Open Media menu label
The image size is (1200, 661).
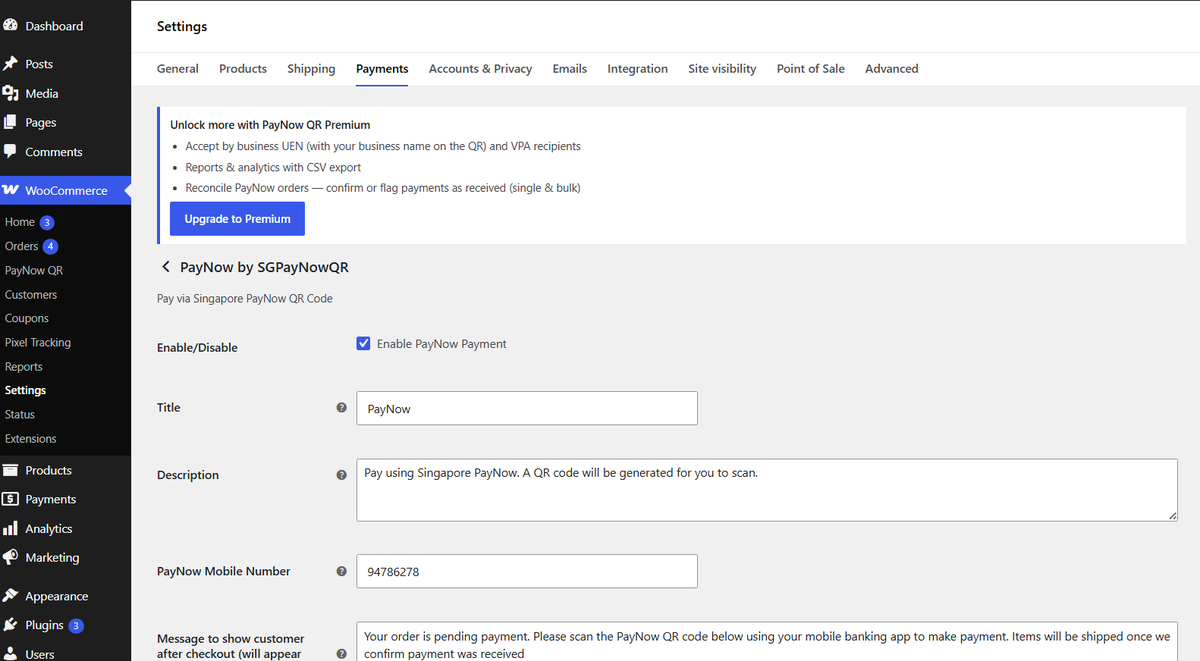tap(42, 93)
